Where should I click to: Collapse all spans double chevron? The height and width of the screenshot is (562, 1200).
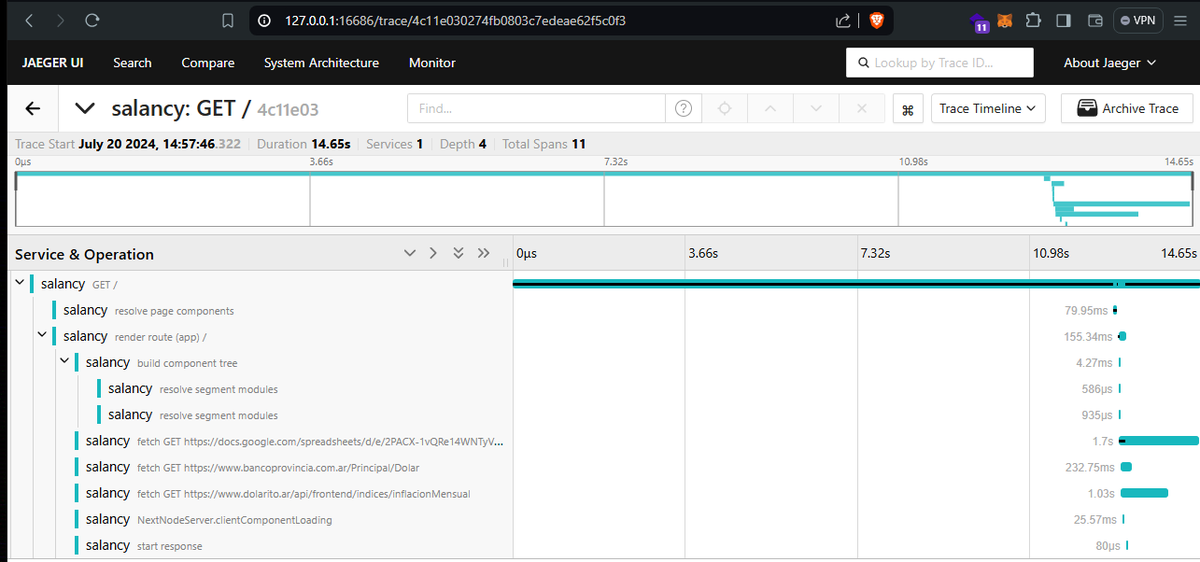[458, 253]
